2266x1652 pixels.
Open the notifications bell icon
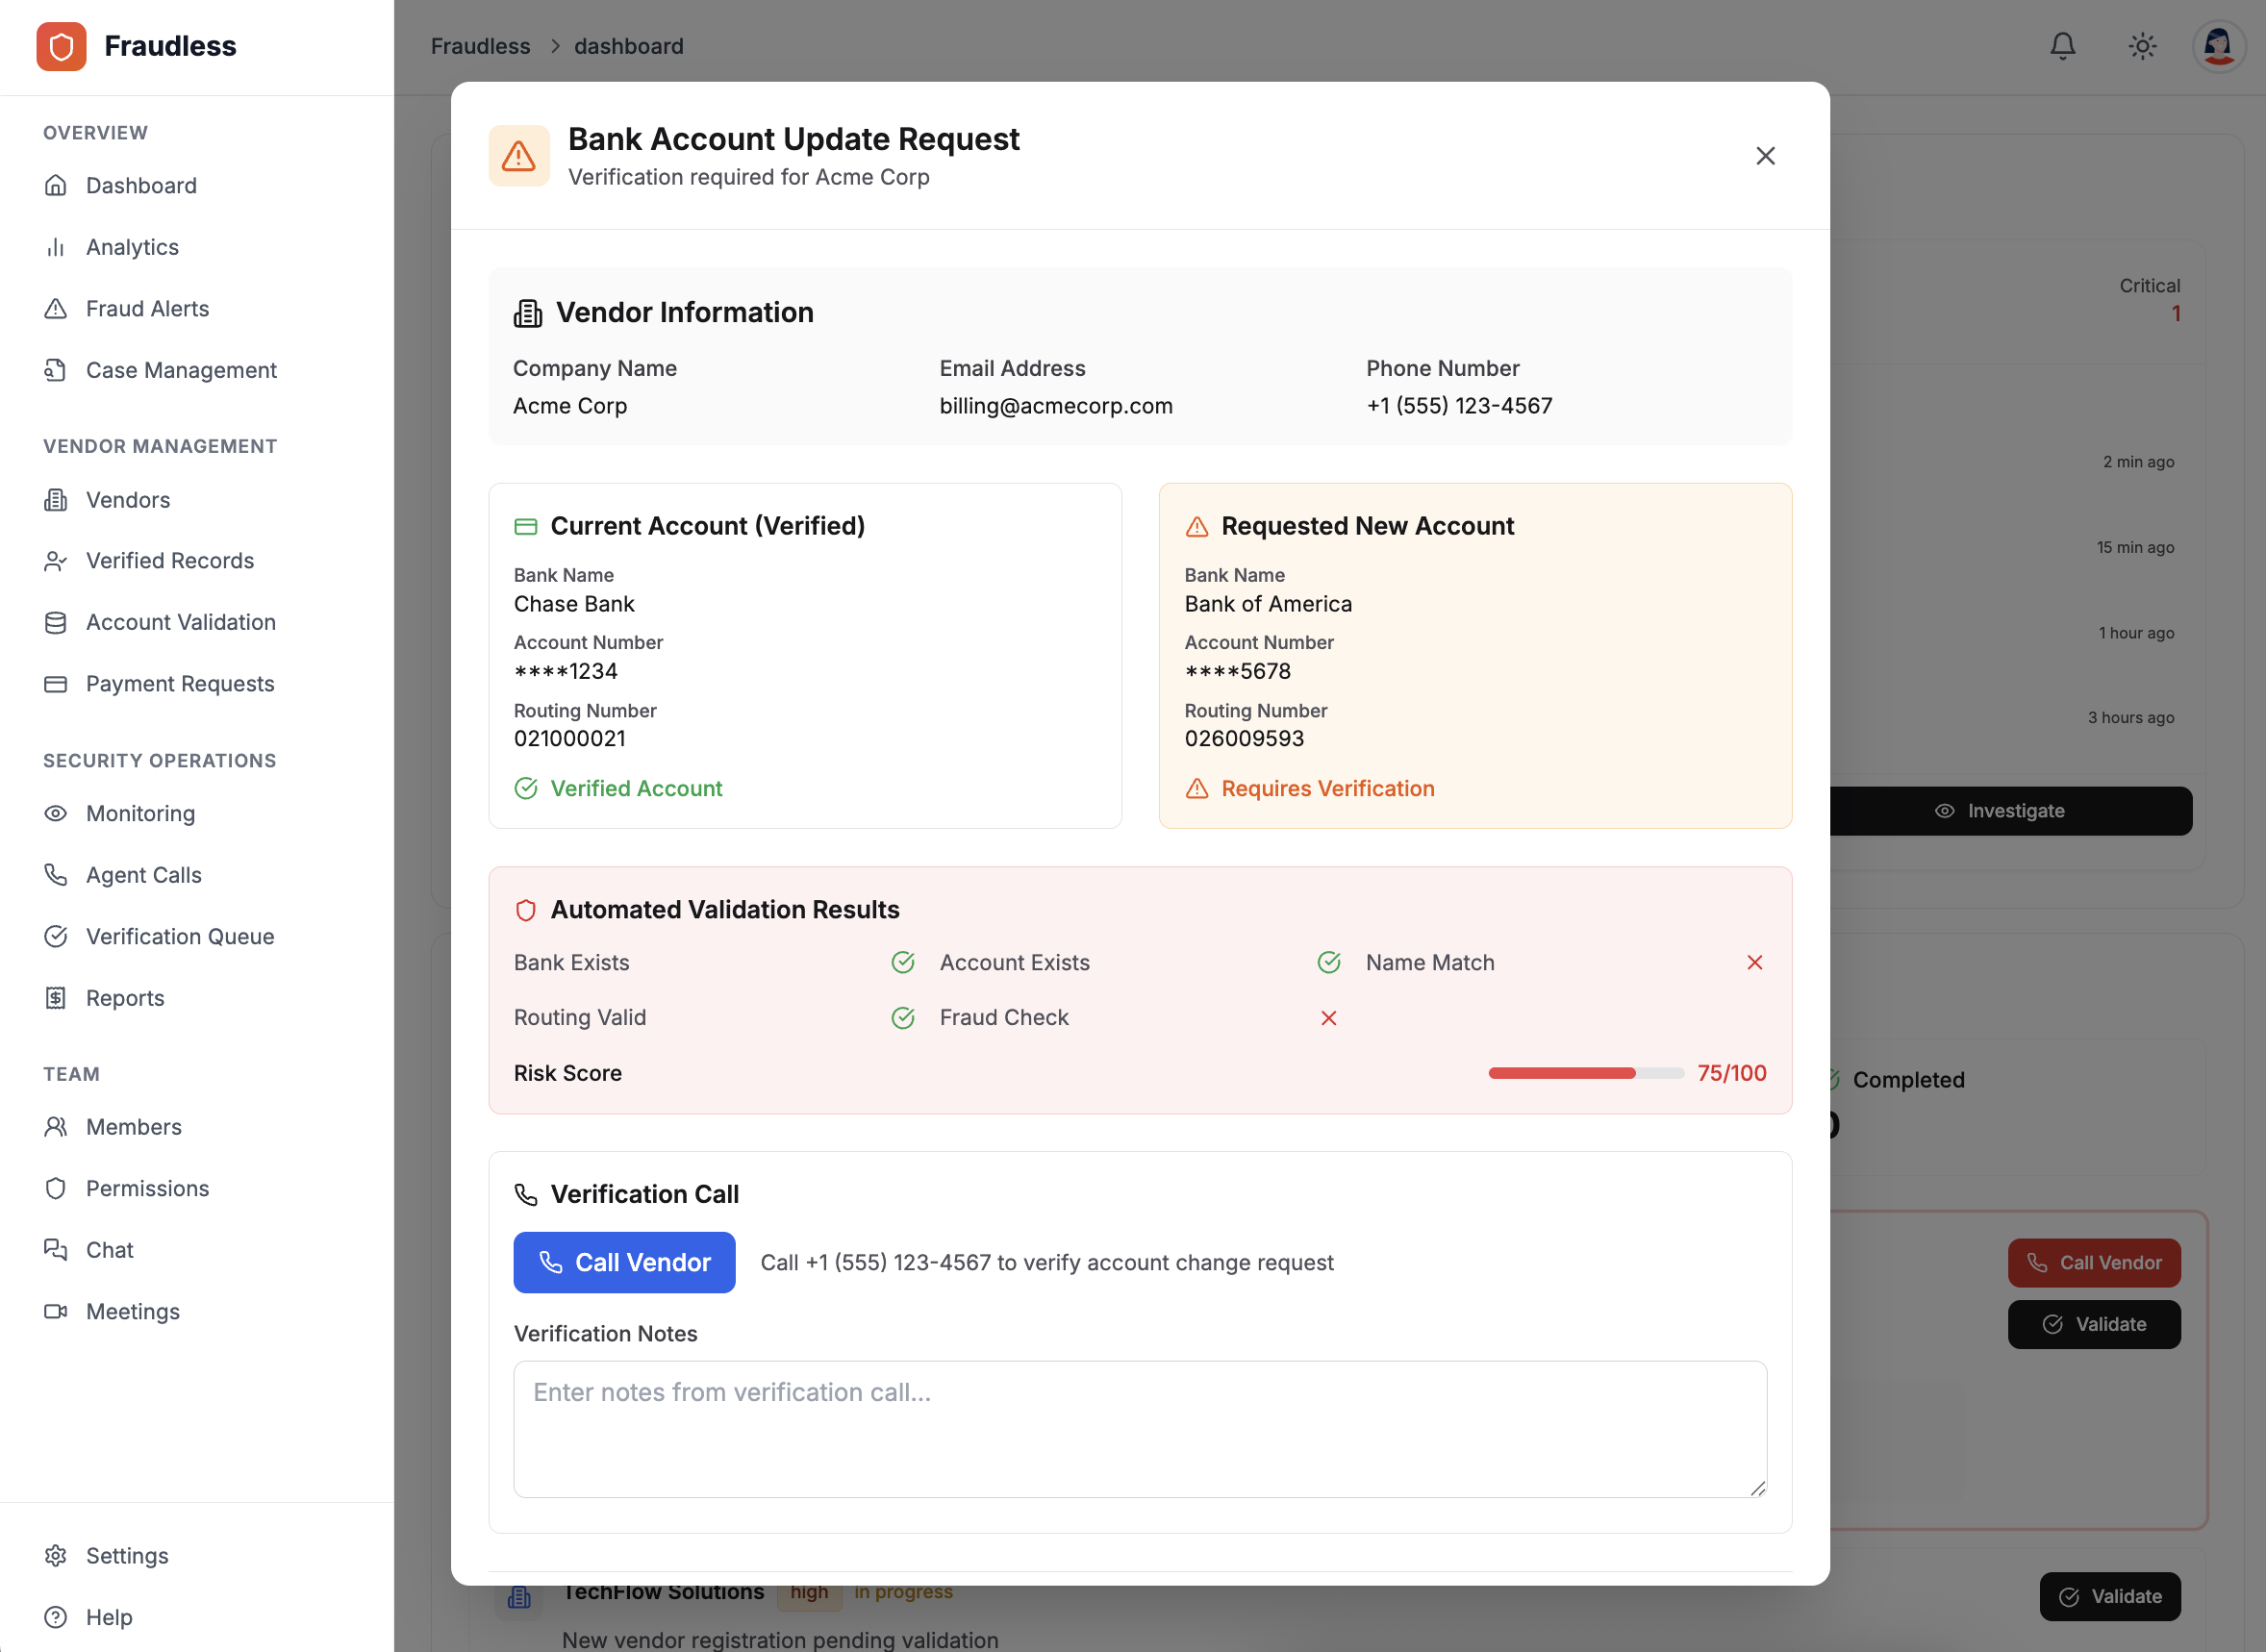[x=2062, y=46]
